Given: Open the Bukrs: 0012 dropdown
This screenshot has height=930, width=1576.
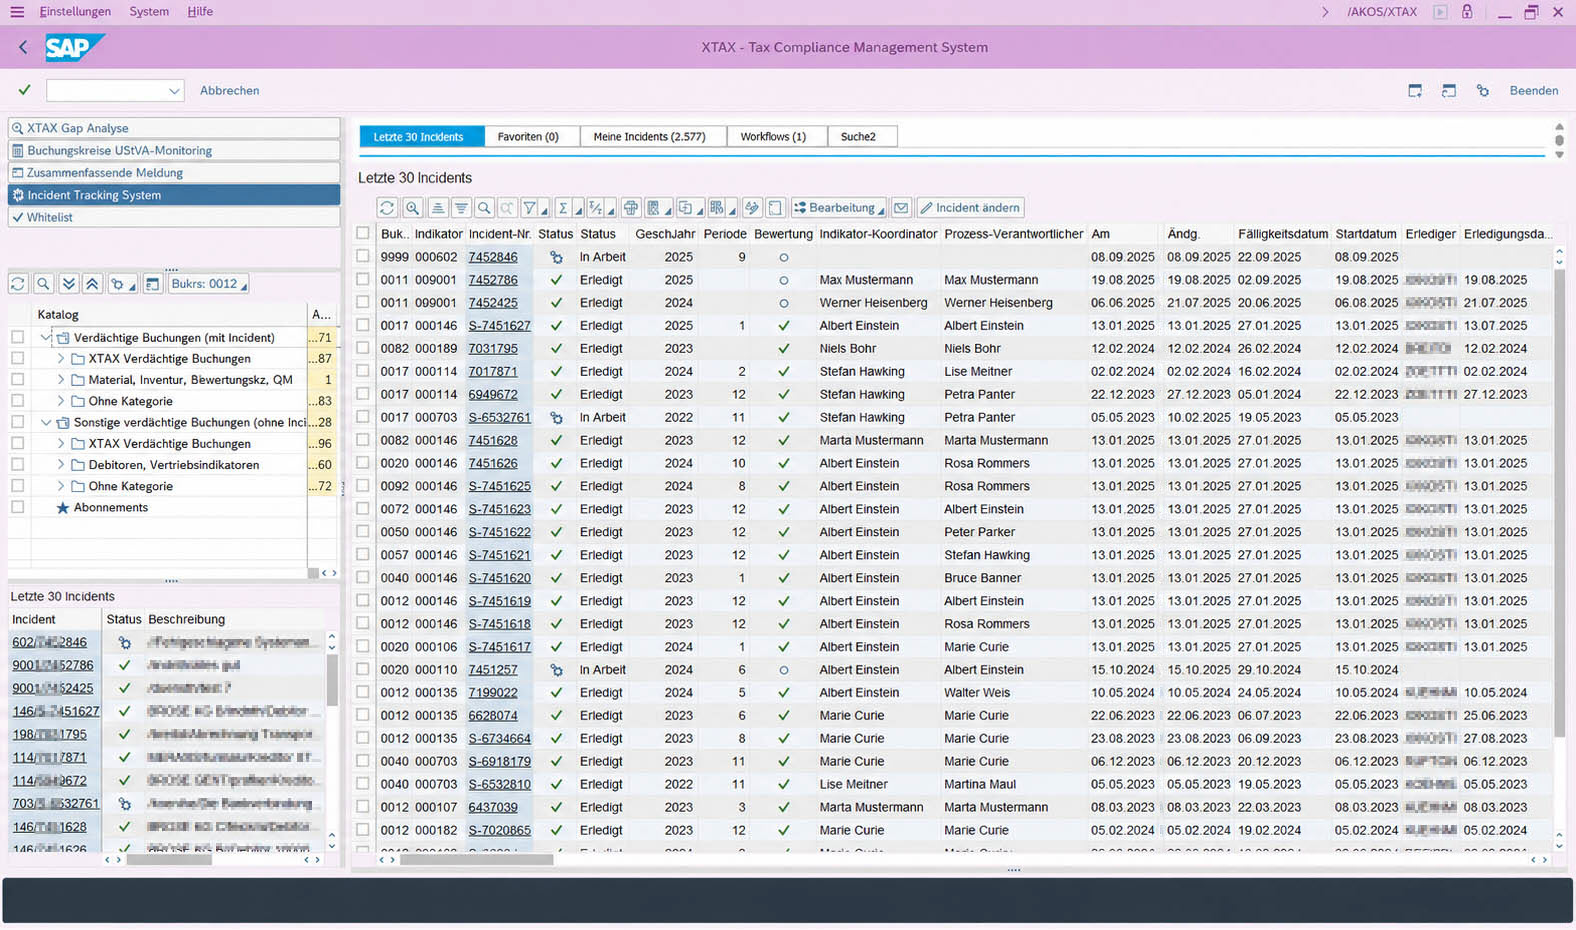Looking at the screenshot, I should pos(208,284).
